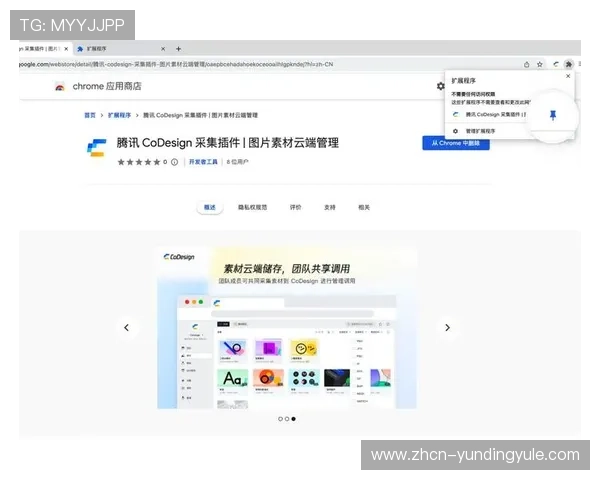Open the 评价 tab

tap(295, 207)
